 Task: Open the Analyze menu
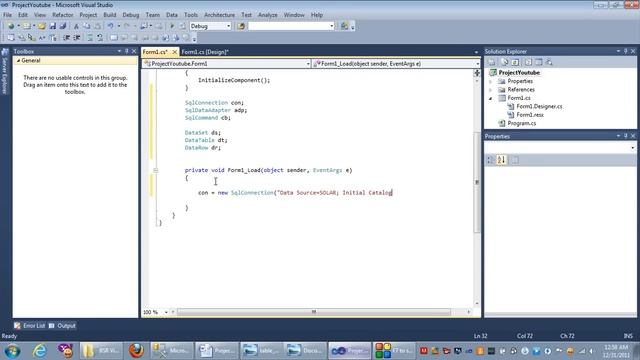[x=267, y=15]
